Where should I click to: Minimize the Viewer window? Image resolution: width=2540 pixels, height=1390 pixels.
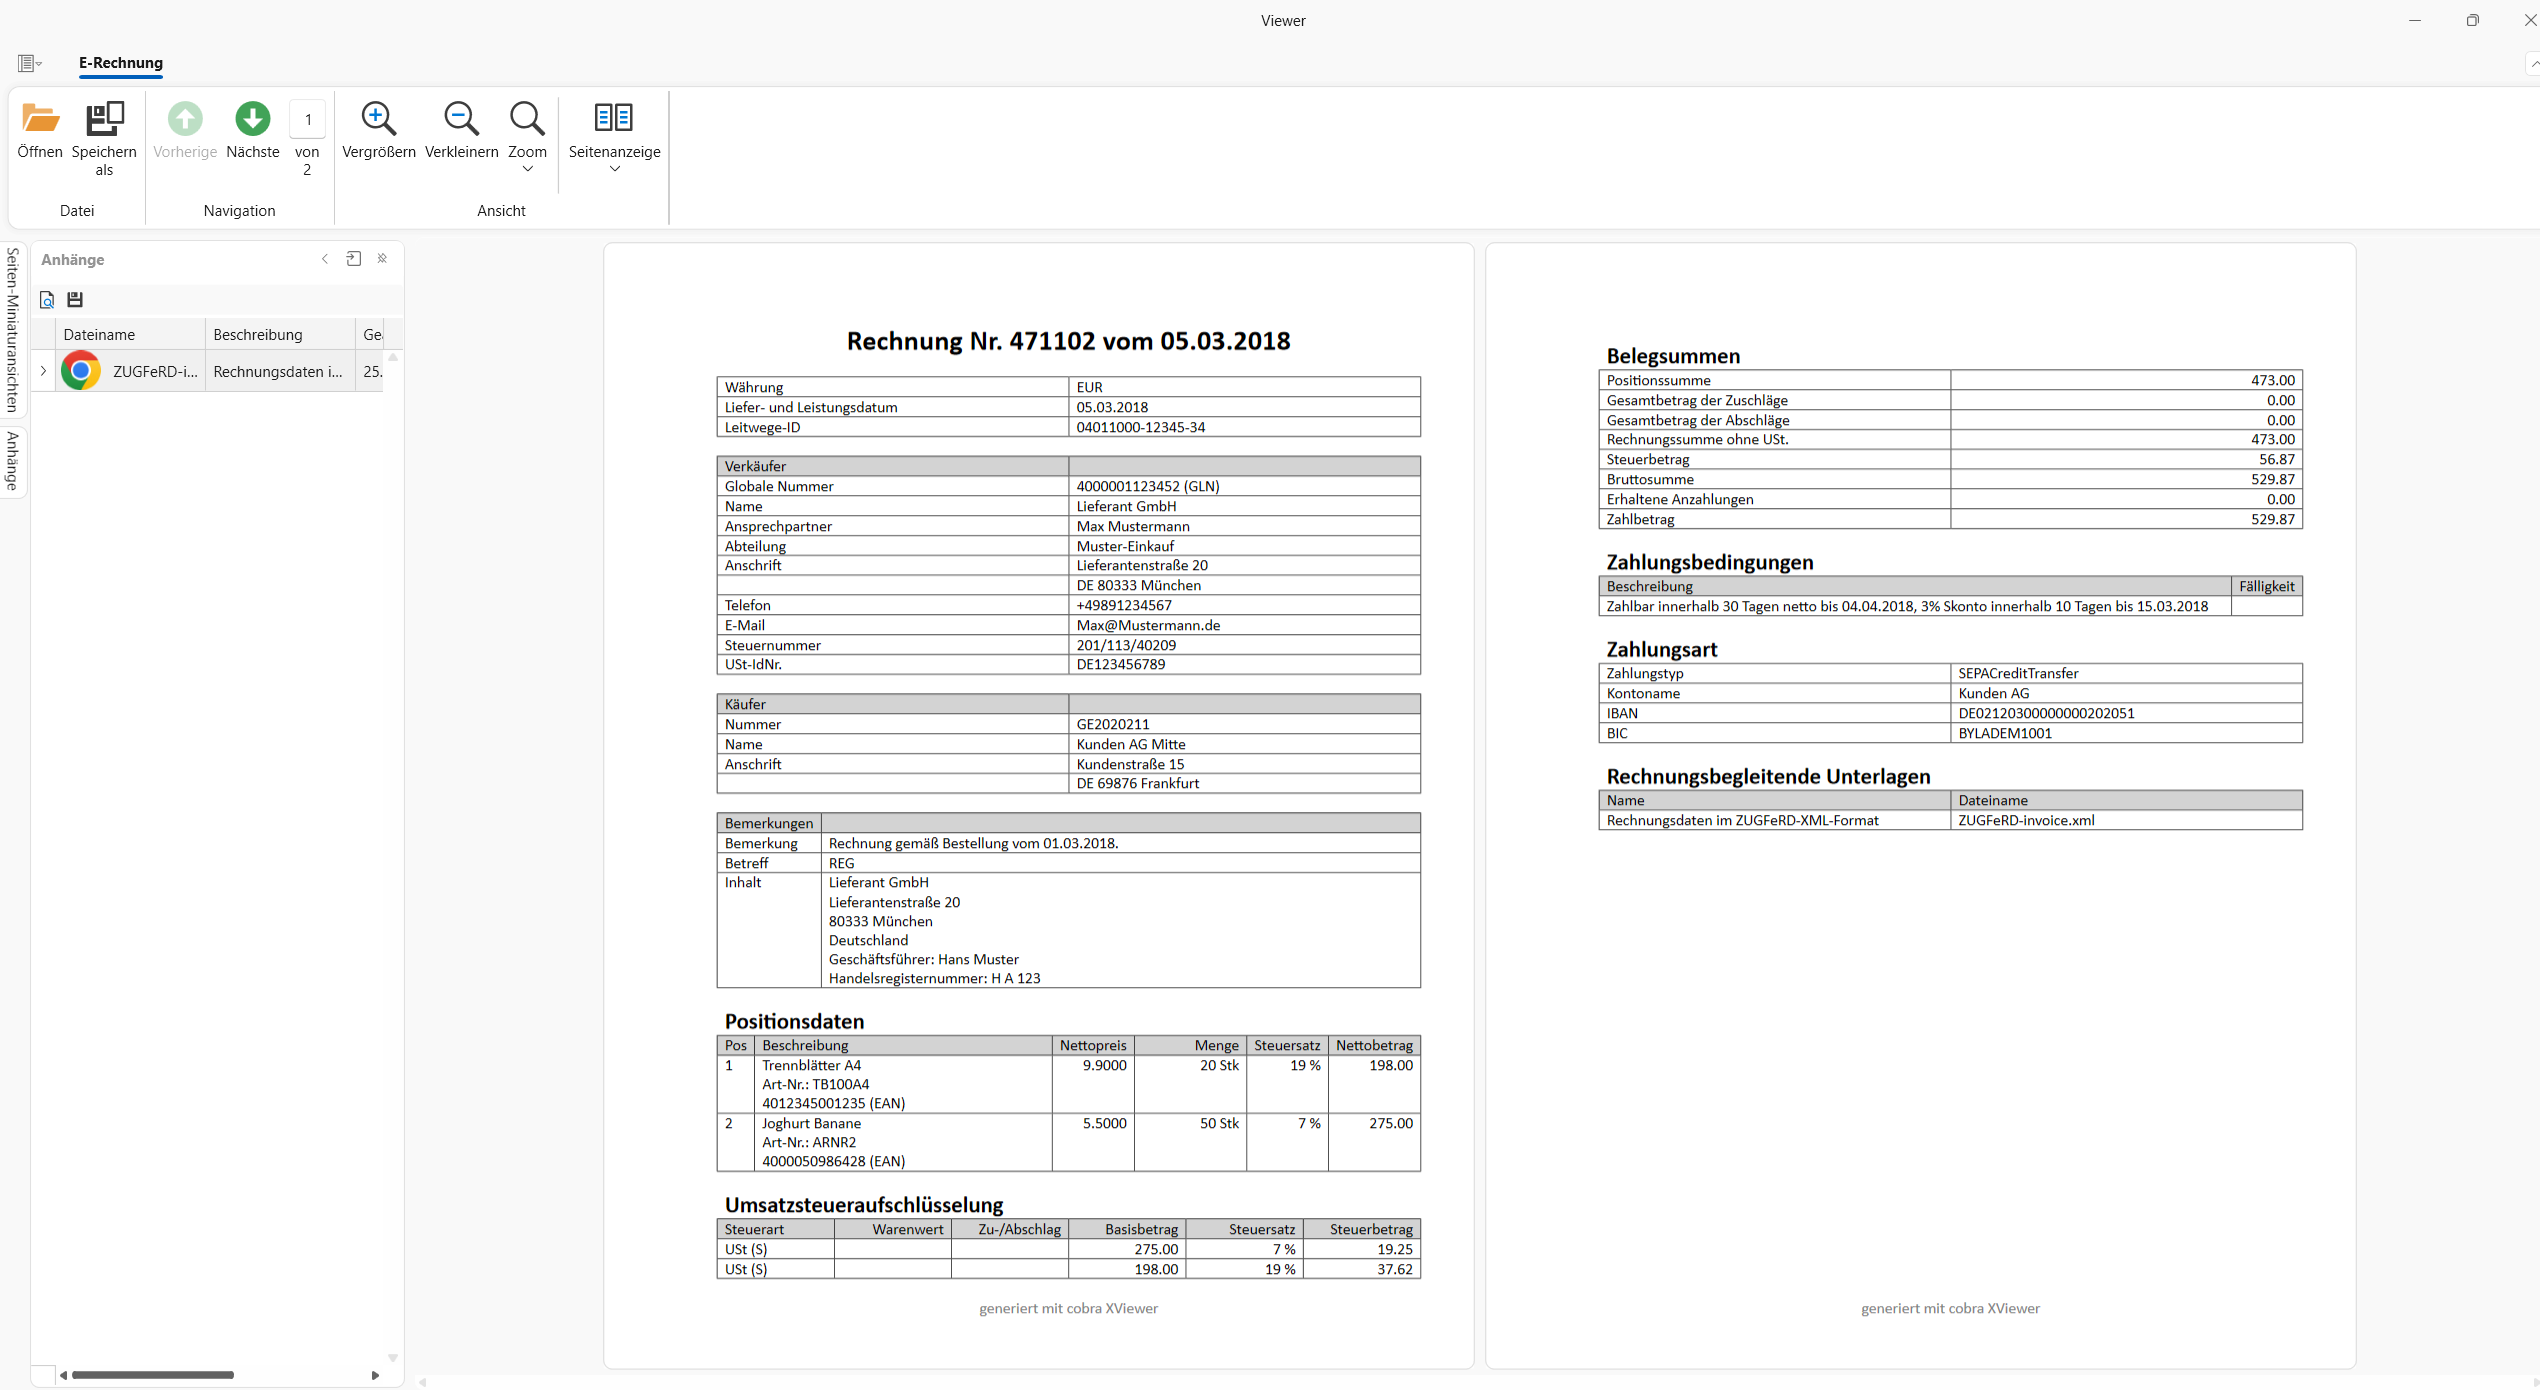(x=2415, y=20)
